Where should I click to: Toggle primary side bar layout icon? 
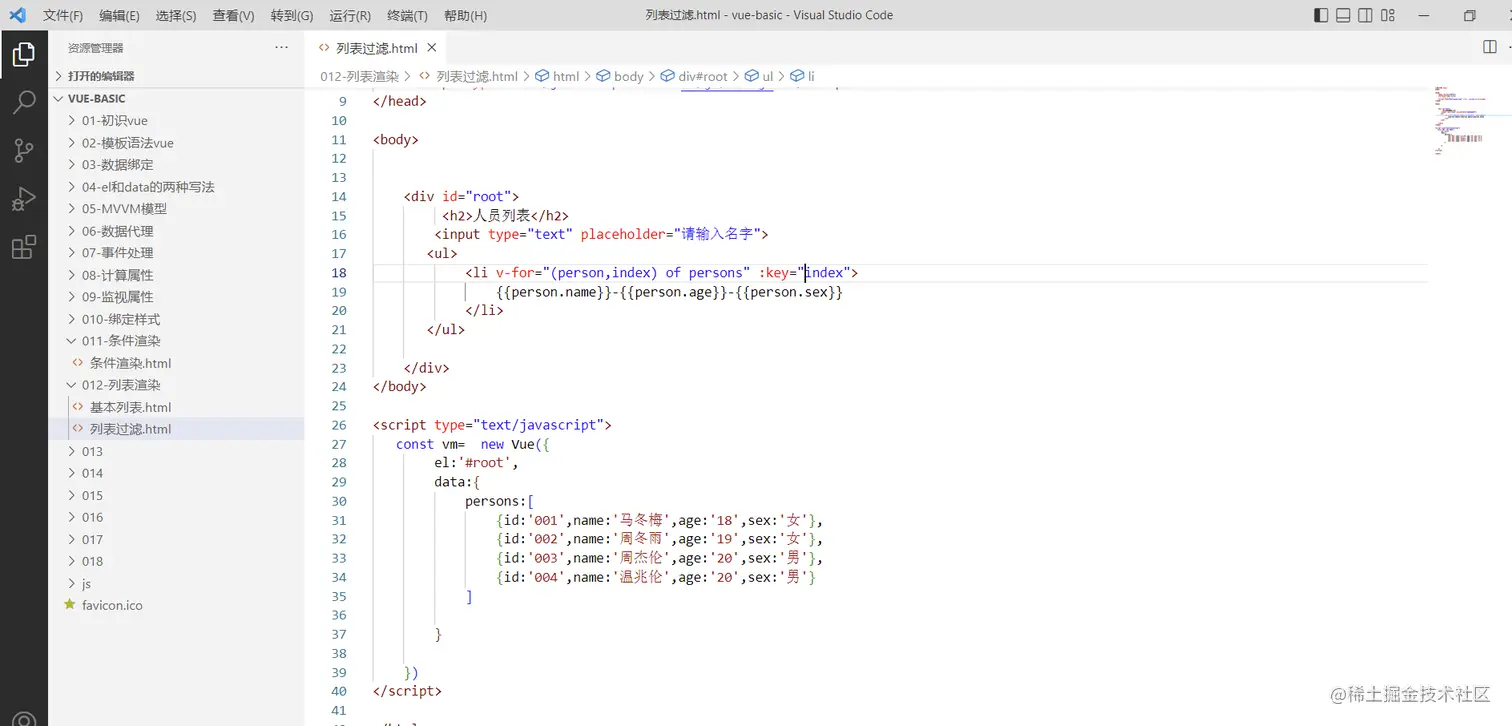pyautogui.click(x=1321, y=15)
